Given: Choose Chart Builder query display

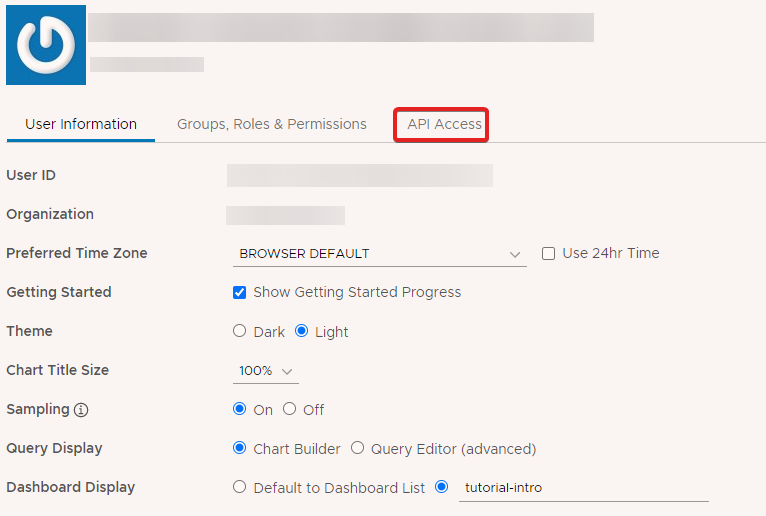Looking at the screenshot, I should pyautogui.click(x=239, y=448).
